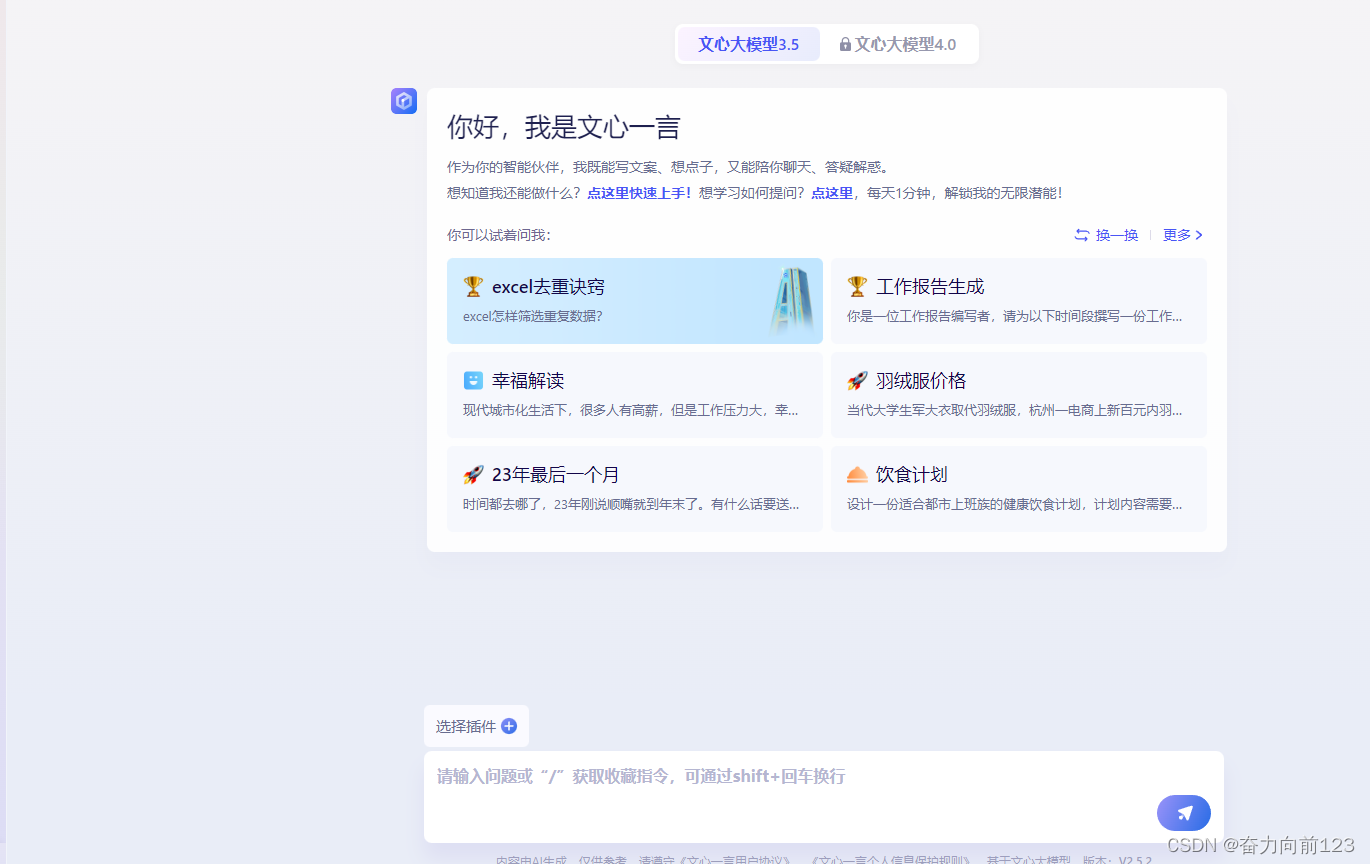Click the description starting 你是一位工作报告编写者
Screen dimensions: 1370x864
tap(1015, 316)
